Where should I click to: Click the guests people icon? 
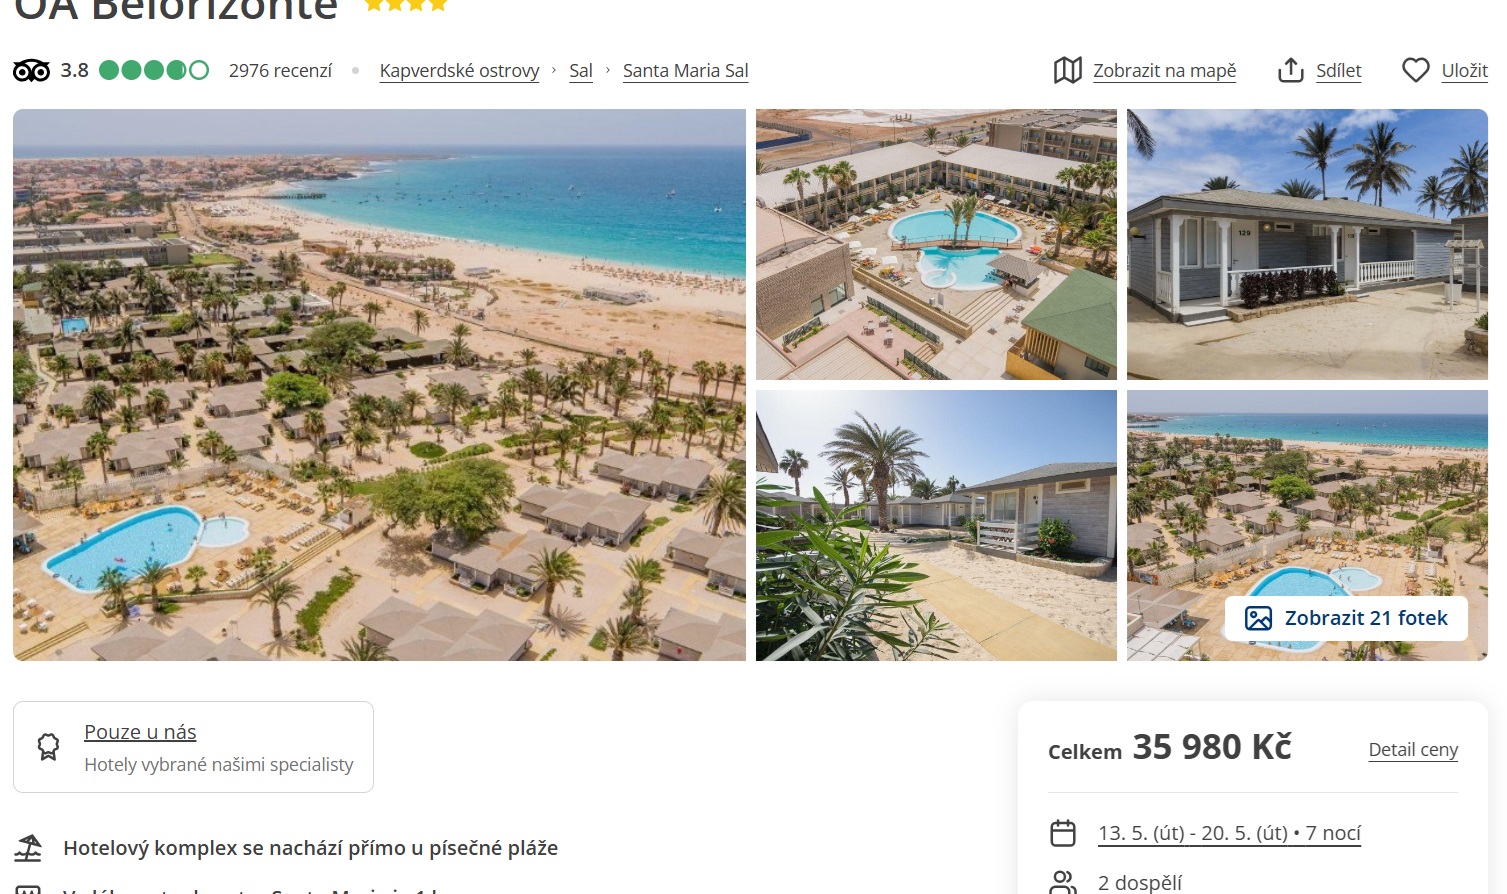pyautogui.click(x=1063, y=882)
